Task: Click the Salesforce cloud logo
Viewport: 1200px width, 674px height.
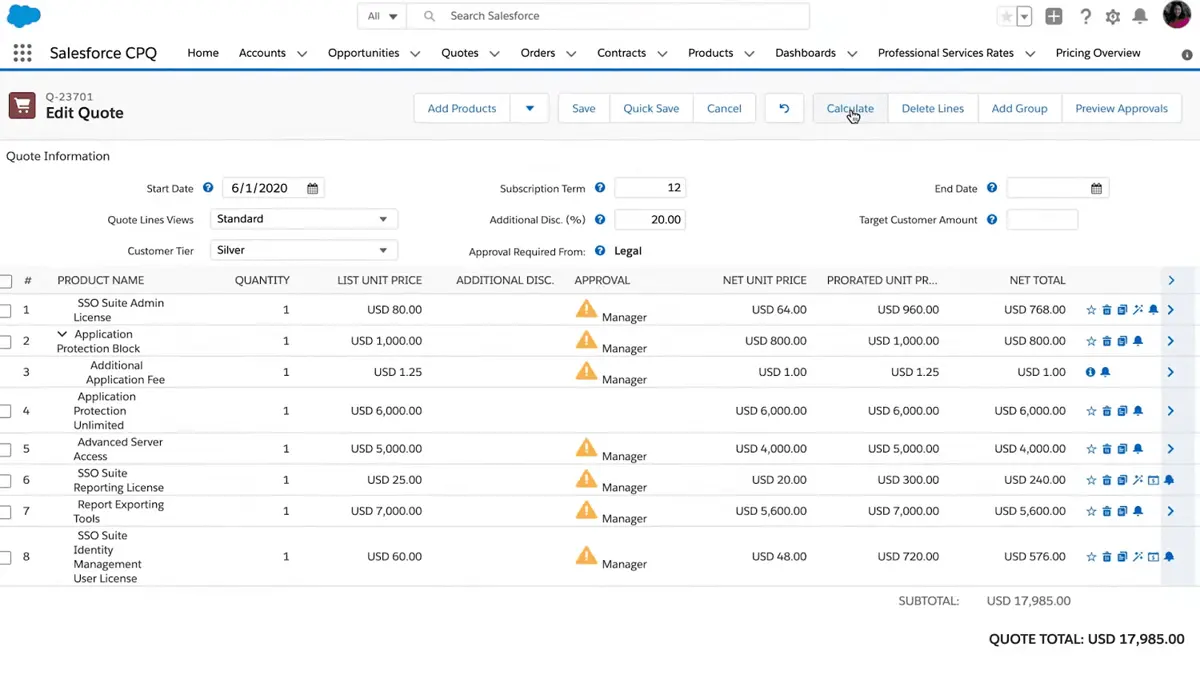Action: coord(24,16)
